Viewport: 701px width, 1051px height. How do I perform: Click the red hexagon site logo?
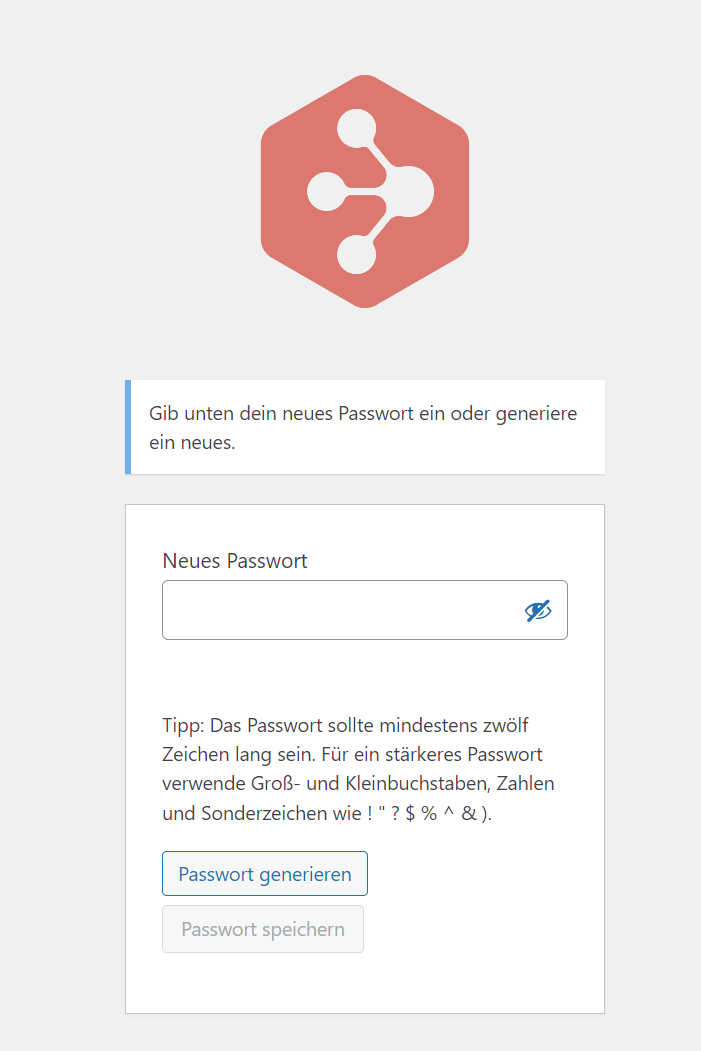pyautogui.click(x=365, y=192)
